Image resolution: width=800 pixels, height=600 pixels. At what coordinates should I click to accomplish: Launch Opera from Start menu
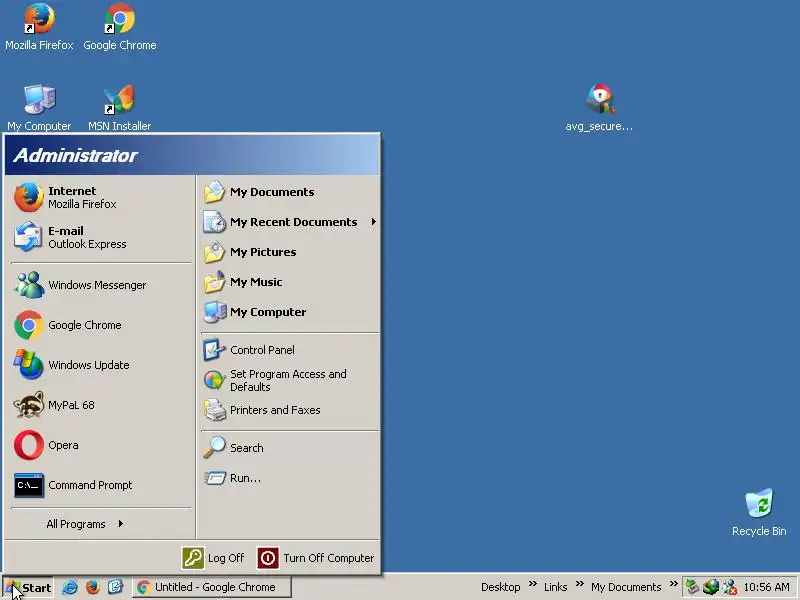click(x=99, y=445)
